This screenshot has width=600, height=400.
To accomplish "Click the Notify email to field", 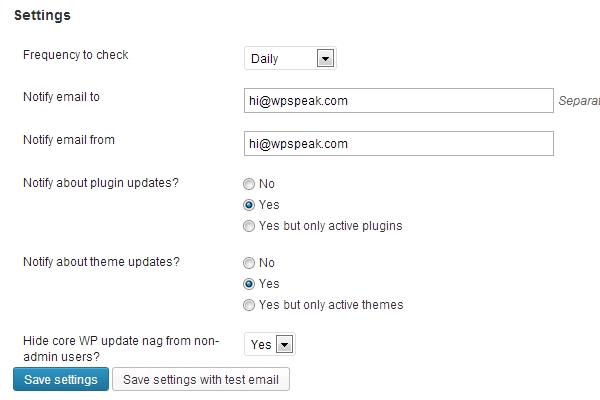I will 399,101.
